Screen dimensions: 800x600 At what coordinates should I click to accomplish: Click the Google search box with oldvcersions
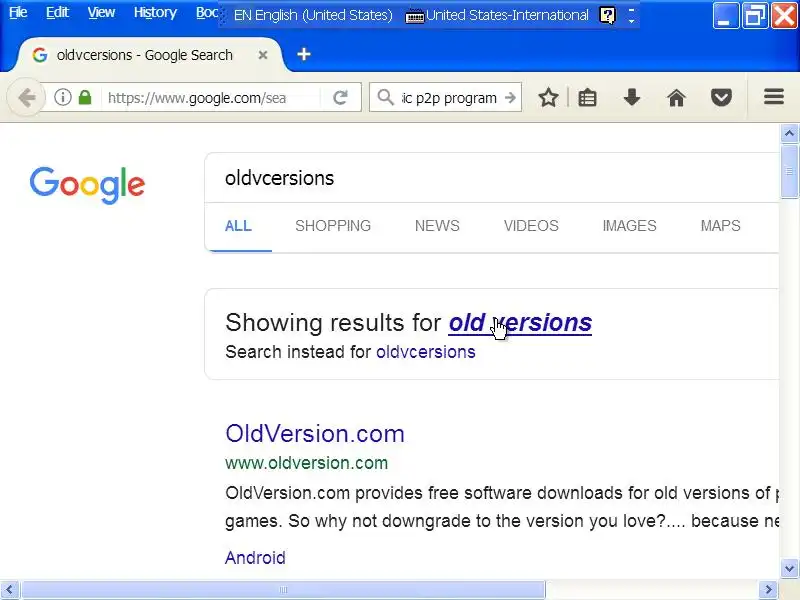(x=492, y=178)
